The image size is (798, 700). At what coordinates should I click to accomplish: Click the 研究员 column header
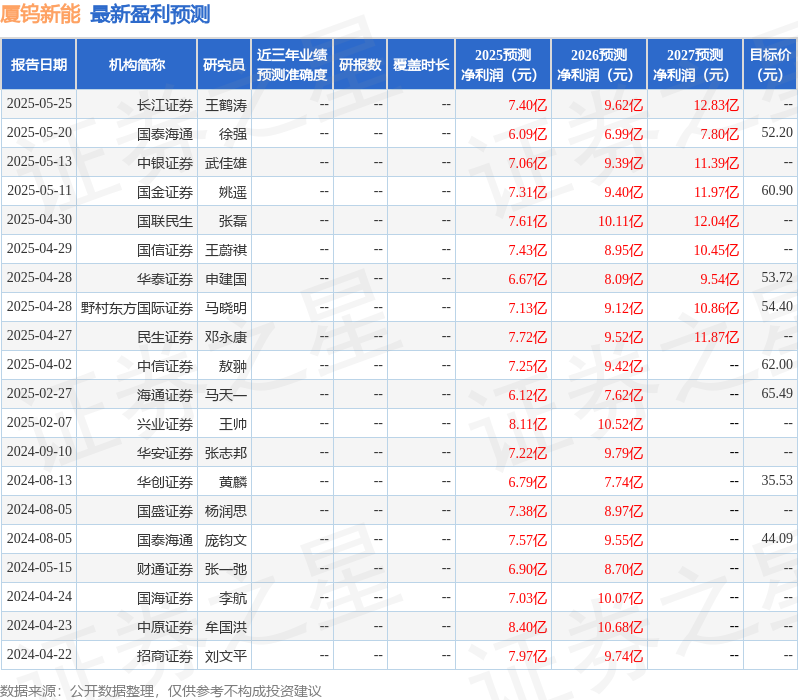224,65
